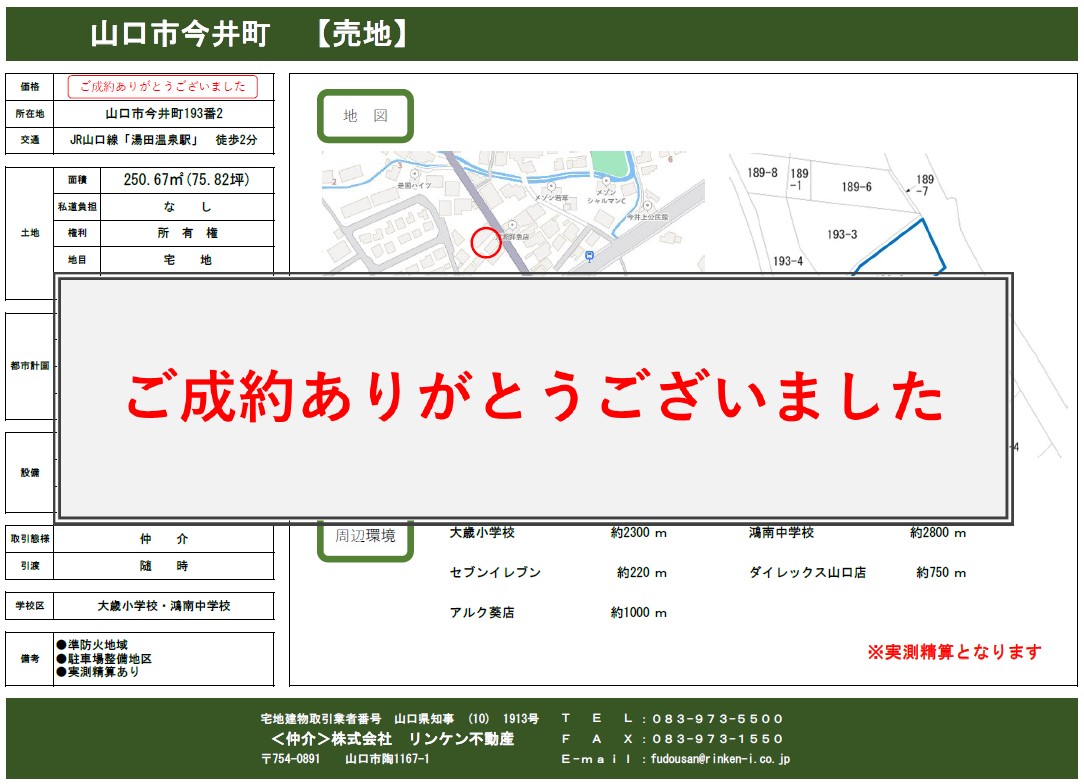Click the telephone number 083-973-5500
Image resolution: width=1084 pixels, height=784 pixels.
click(717, 719)
